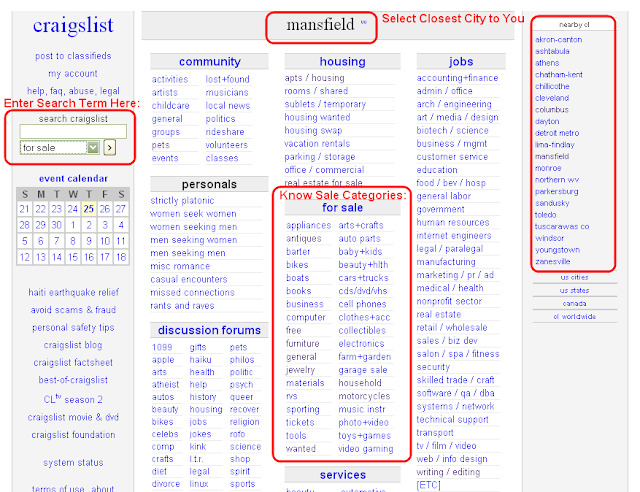640x492 pixels.
Task: Open rants and raves
Action: click(182, 306)
